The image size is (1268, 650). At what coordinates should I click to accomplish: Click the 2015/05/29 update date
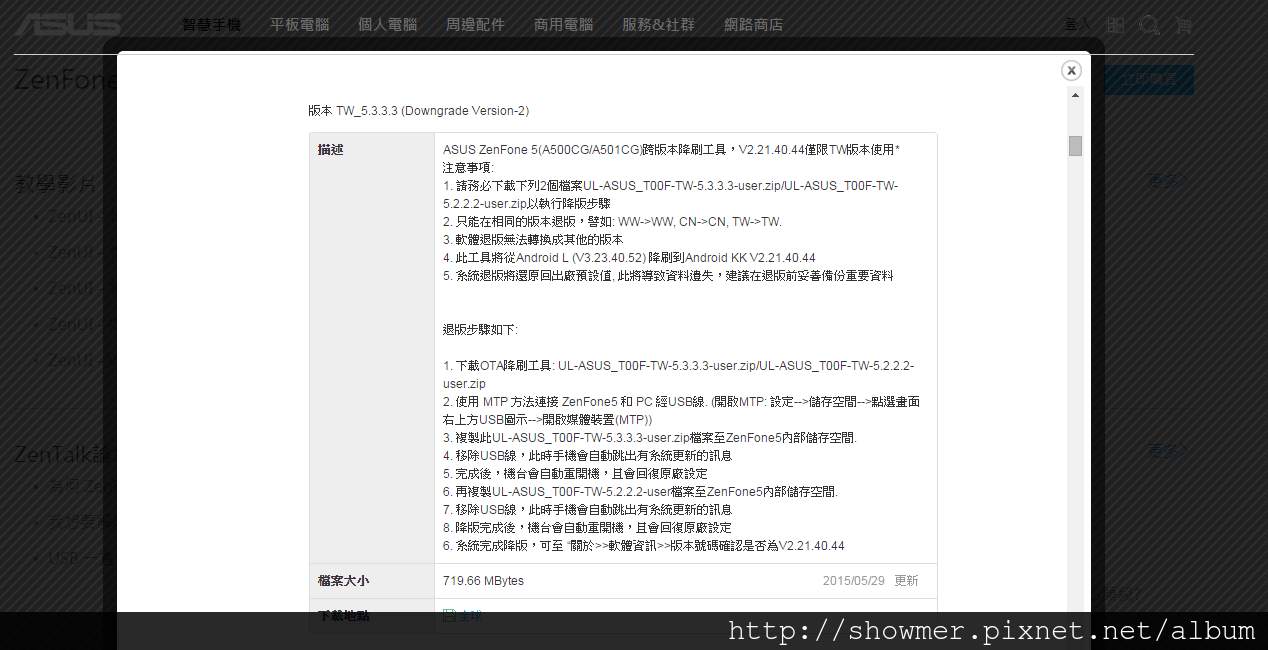pyautogui.click(x=854, y=581)
